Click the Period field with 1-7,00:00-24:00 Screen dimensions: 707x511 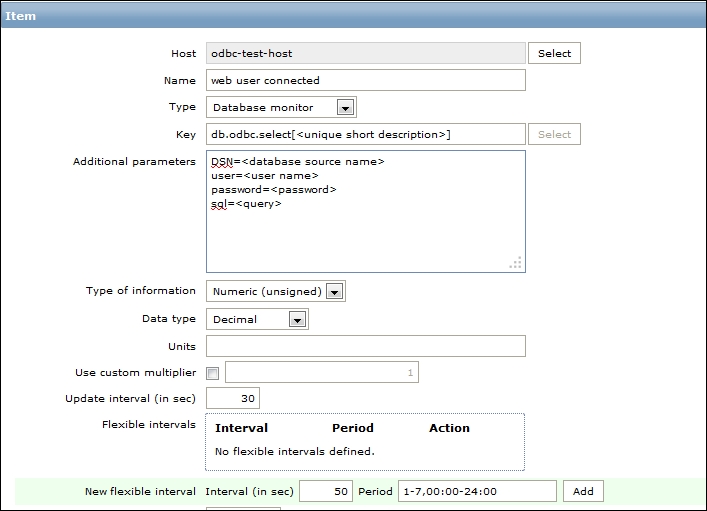pyautogui.click(x=476, y=491)
